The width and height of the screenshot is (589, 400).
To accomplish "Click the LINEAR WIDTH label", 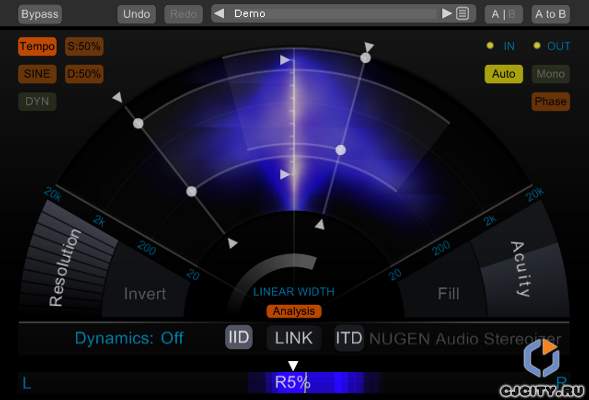I will (294, 292).
